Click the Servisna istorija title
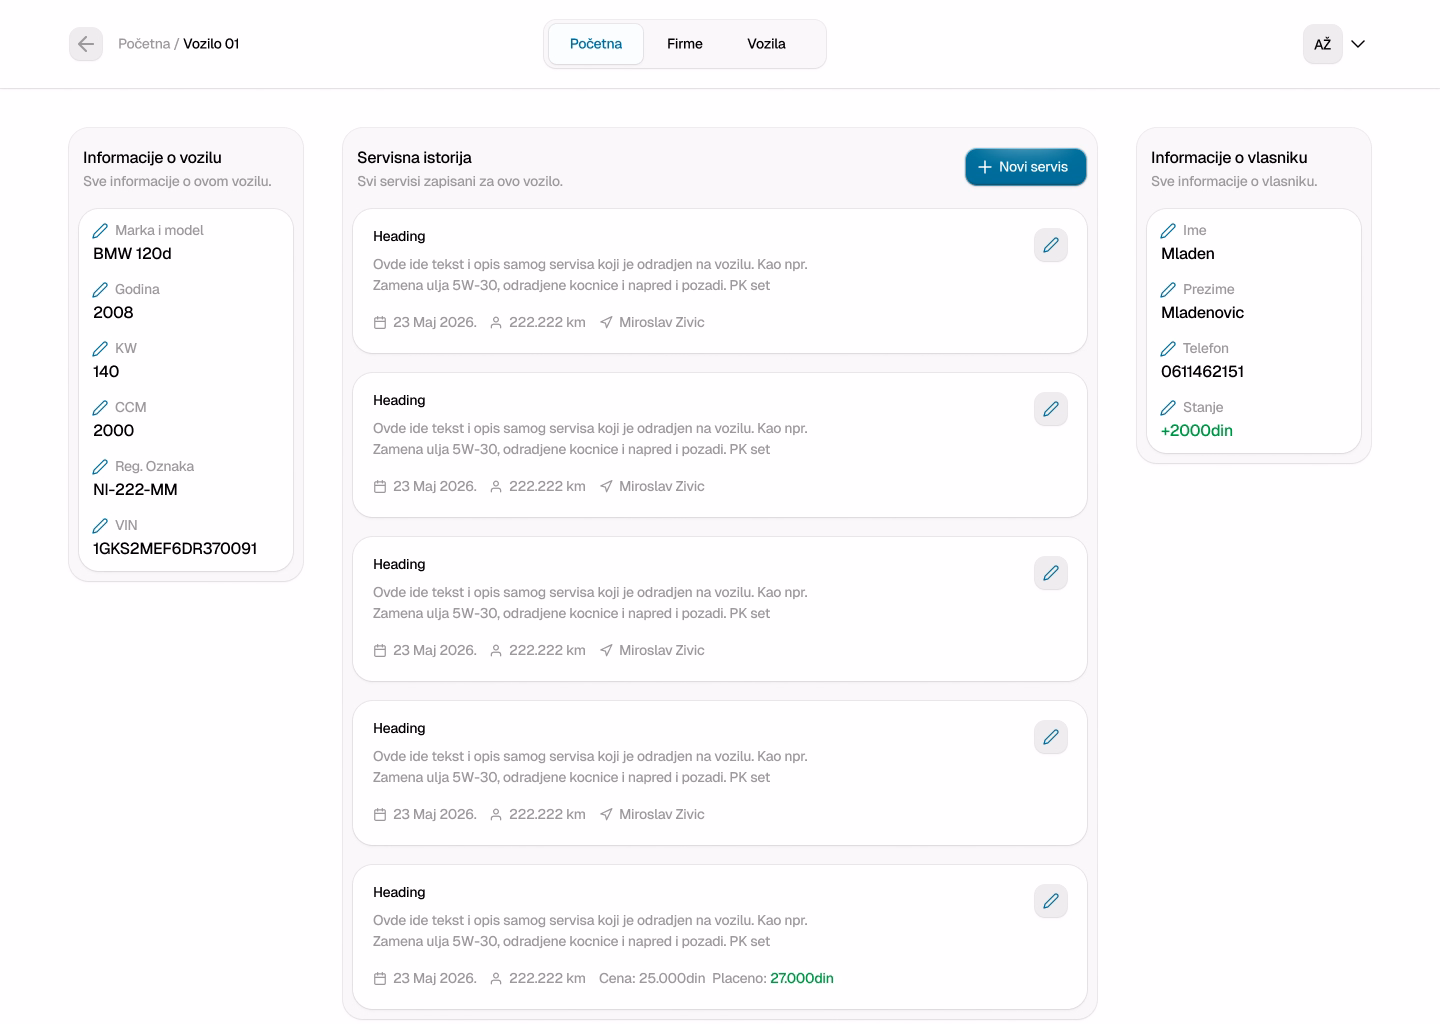 [414, 158]
